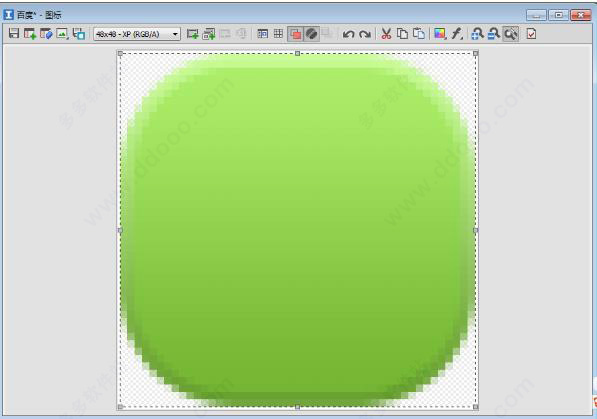
Task: Toggle the highlighted zoom magnifier tool
Action: coord(511,34)
